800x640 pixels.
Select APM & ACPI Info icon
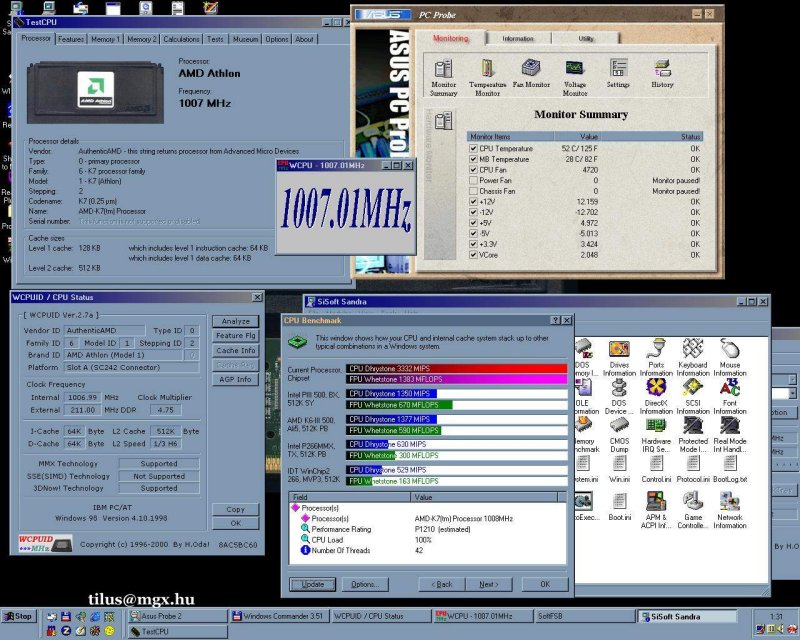click(656, 510)
